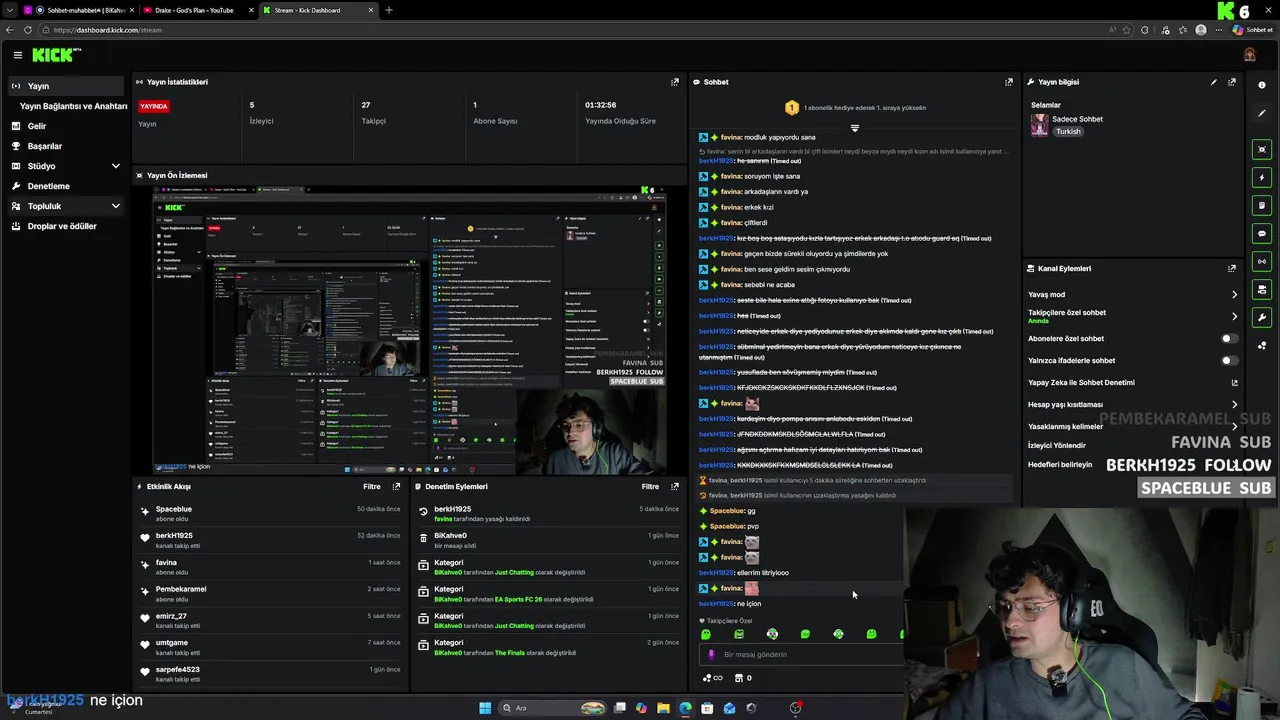Pop out the Denetim Eylemleri panel
This screenshot has height=720, width=1280.
tap(675, 486)
